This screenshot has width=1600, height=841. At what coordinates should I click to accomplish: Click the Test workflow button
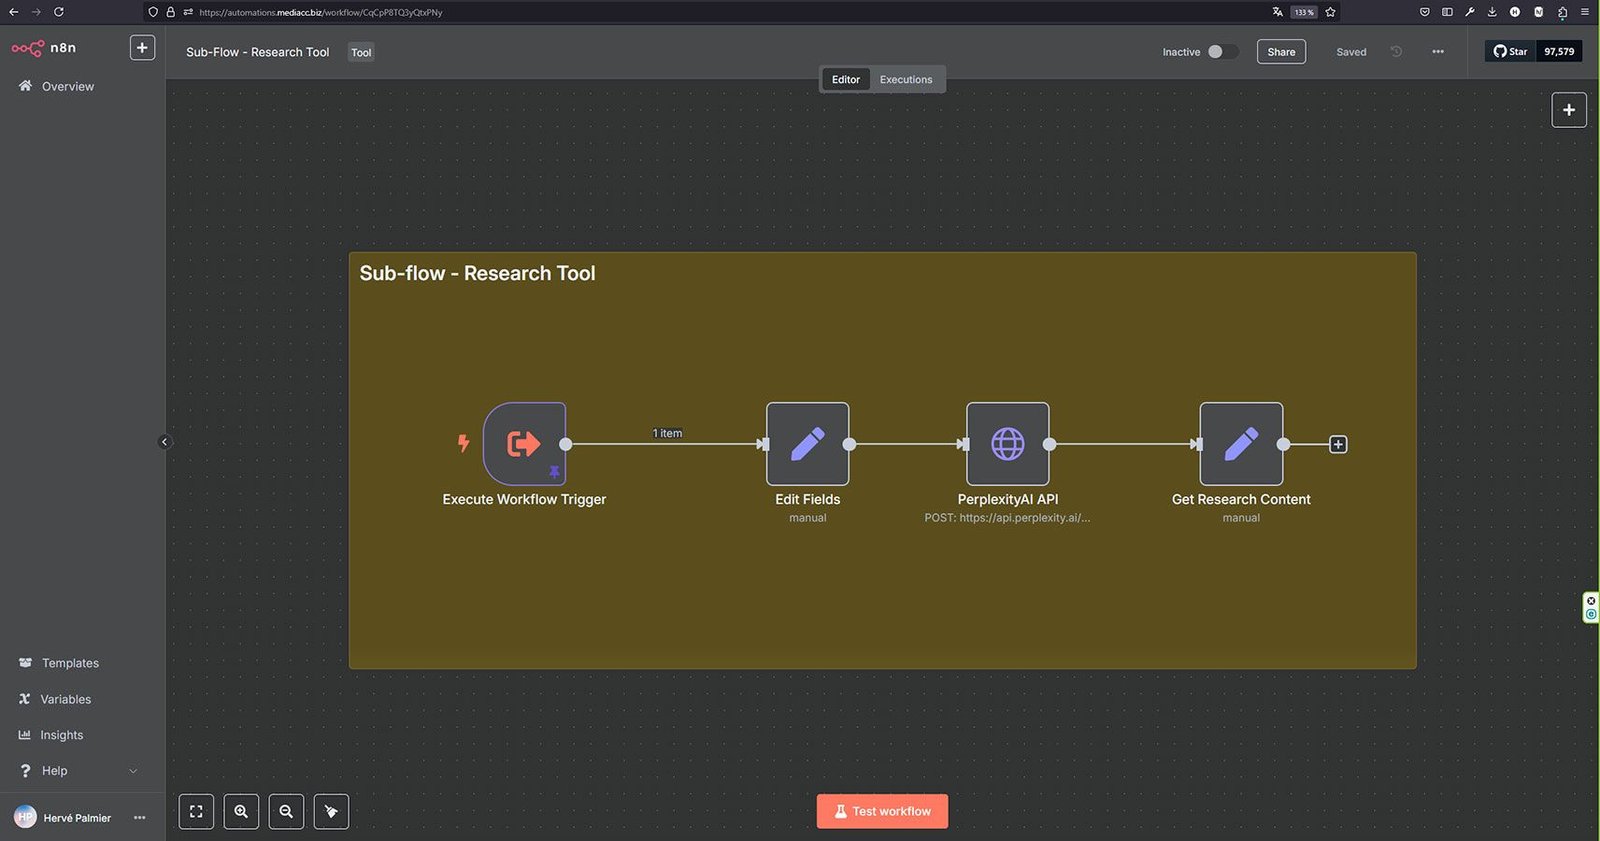(882, 811)
